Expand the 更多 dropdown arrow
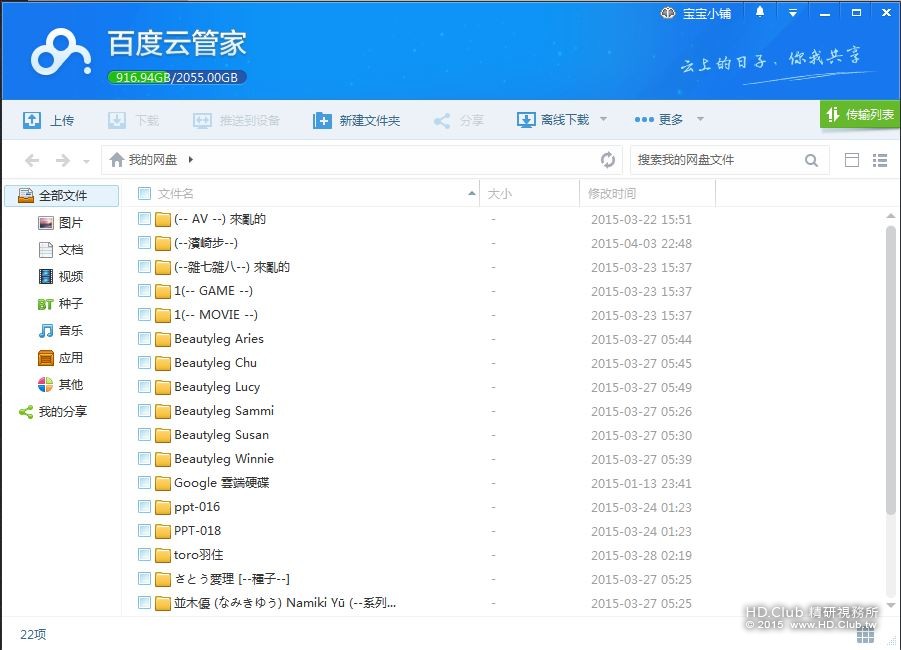 700,119
